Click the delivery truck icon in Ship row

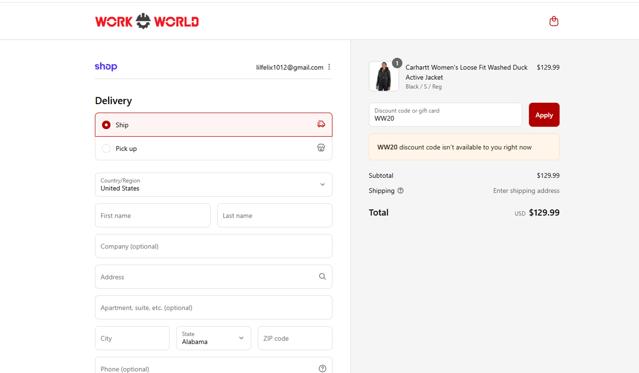321,124
